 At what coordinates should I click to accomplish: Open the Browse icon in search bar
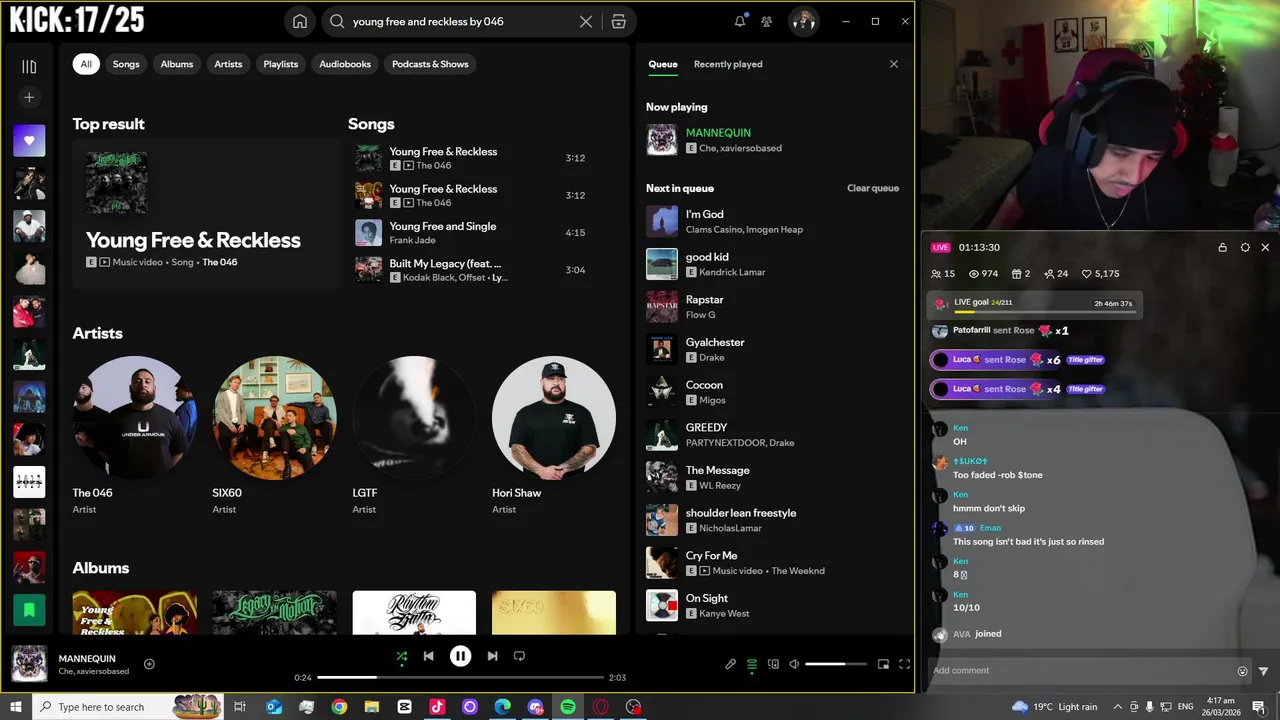(x=618, y=21)
